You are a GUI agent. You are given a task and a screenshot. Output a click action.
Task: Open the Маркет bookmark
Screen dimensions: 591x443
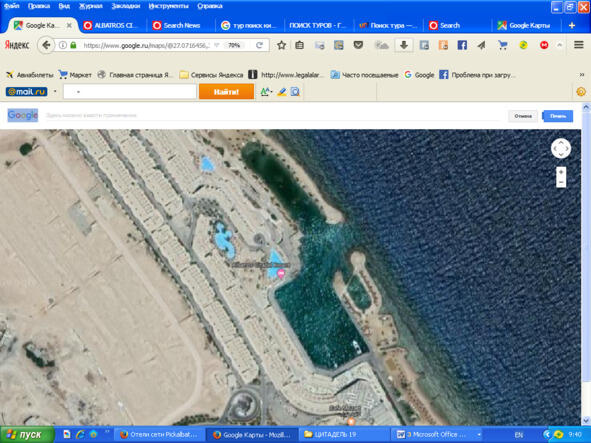click(x=75, y=75)
